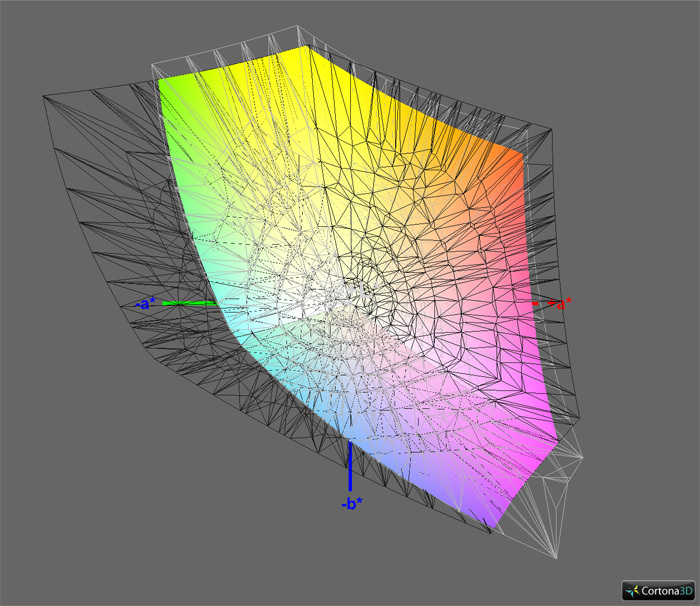Click the Cortona3D logo badge

[658, 590]
